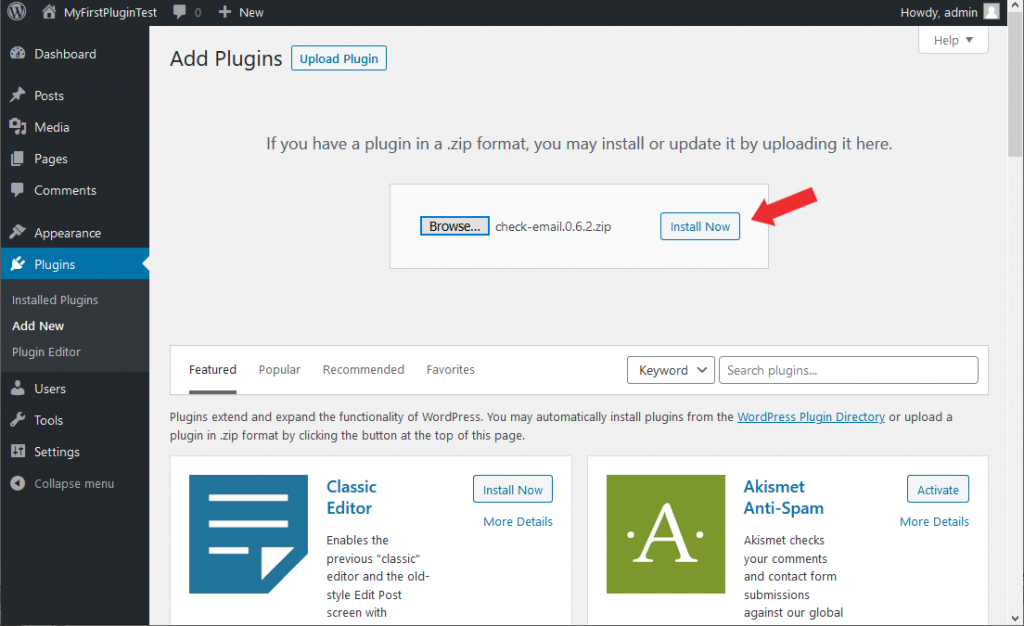Screen dimensions: 1024x626
Task: Click the Settings sliders icon
Action: [17, 452]
